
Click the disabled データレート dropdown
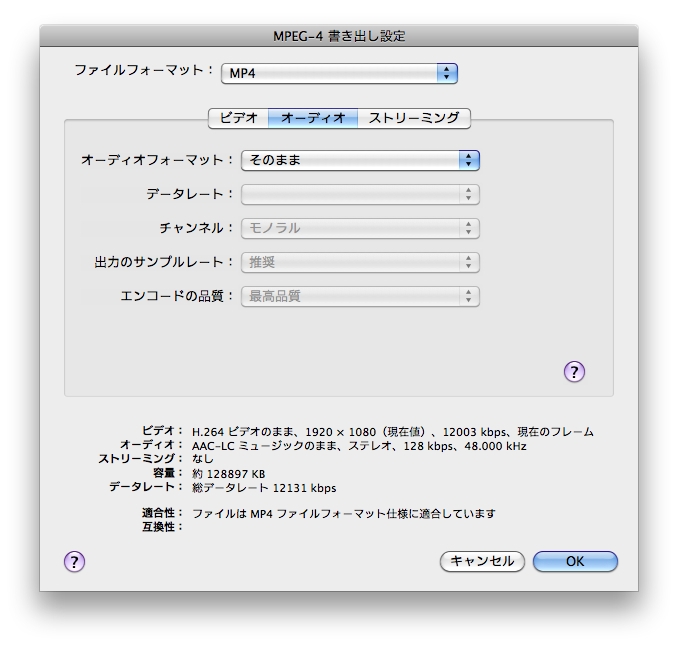click(360, 194)
